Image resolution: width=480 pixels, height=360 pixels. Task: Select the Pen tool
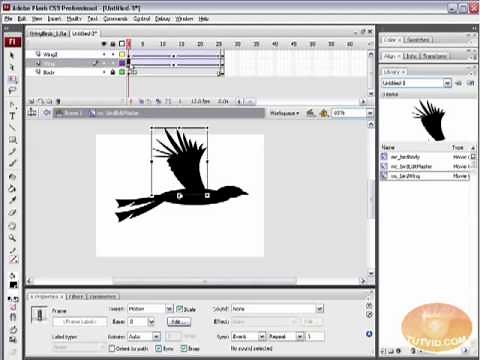pyautogui.click(x=12, y=105)
